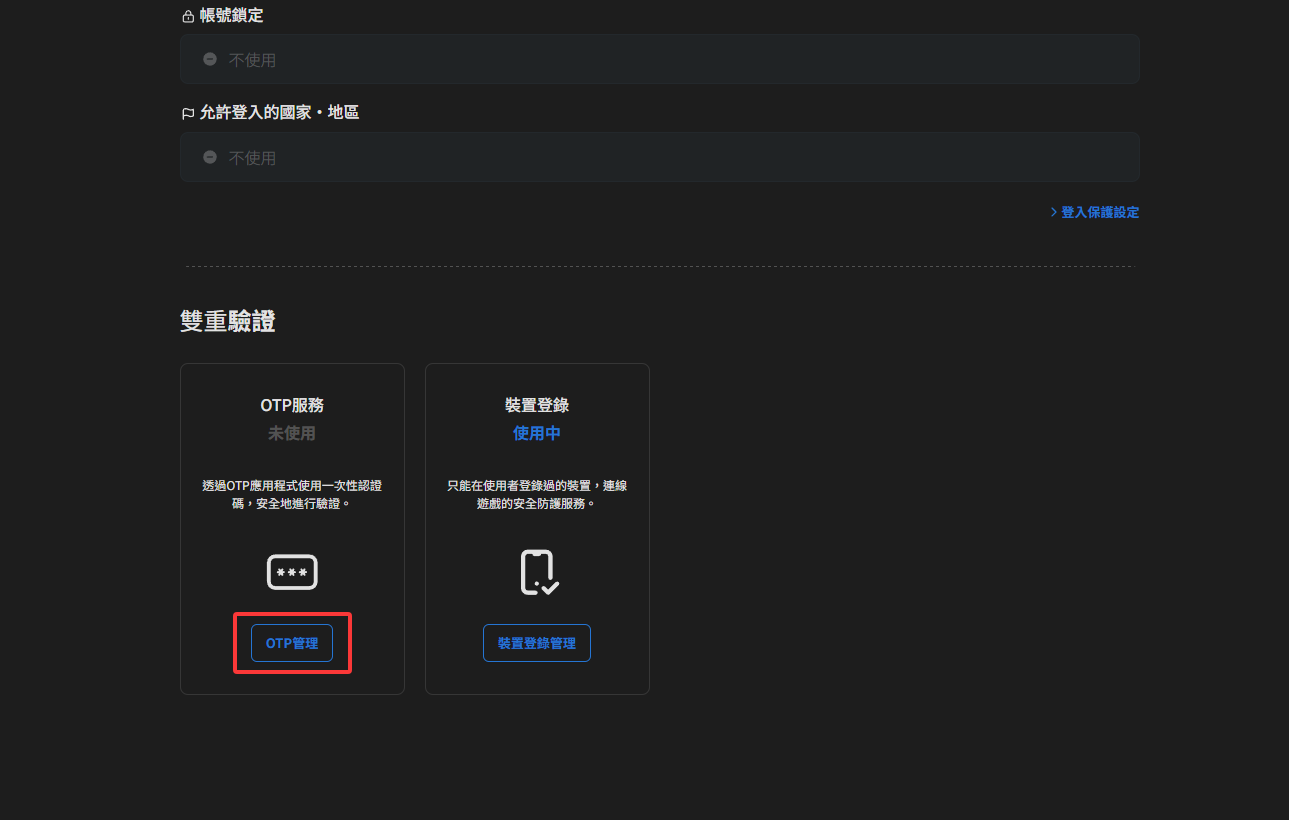Viewport: 1289px width, 820px height.
Task: Click the 帳號鎖定 label text
Action: 232,15
